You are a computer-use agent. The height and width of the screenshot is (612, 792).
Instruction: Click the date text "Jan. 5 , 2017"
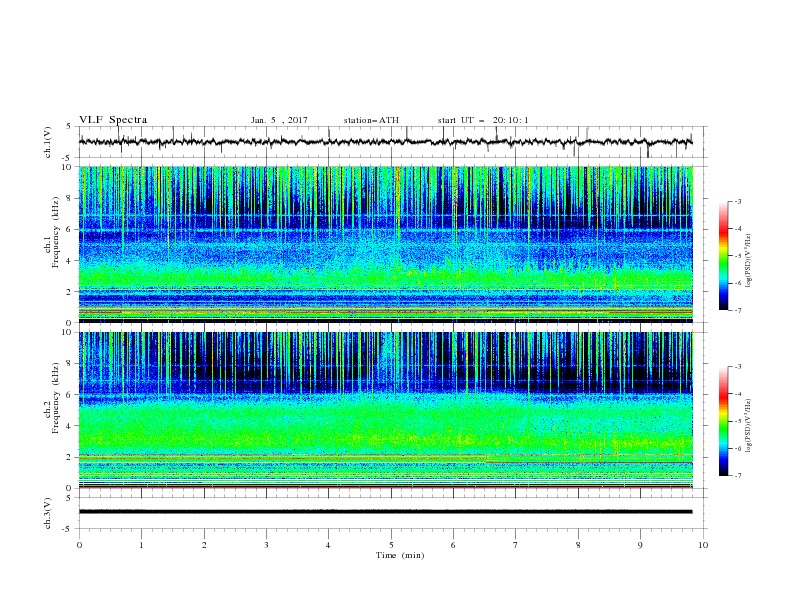pos(279,120)
